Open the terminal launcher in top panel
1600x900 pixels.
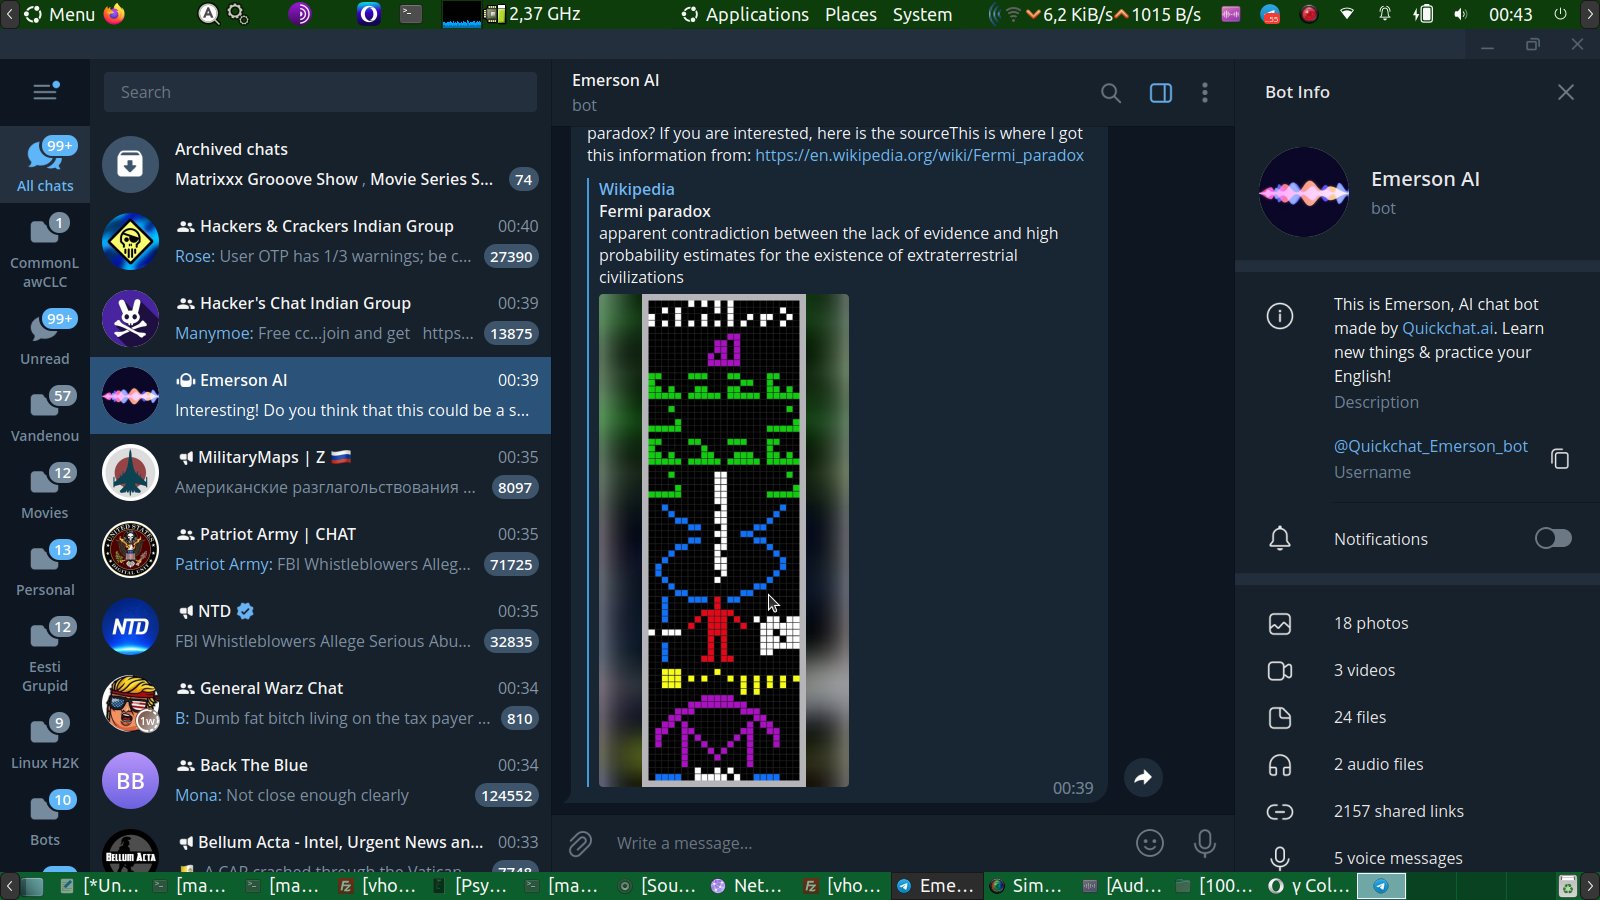[x=411, y=14]
